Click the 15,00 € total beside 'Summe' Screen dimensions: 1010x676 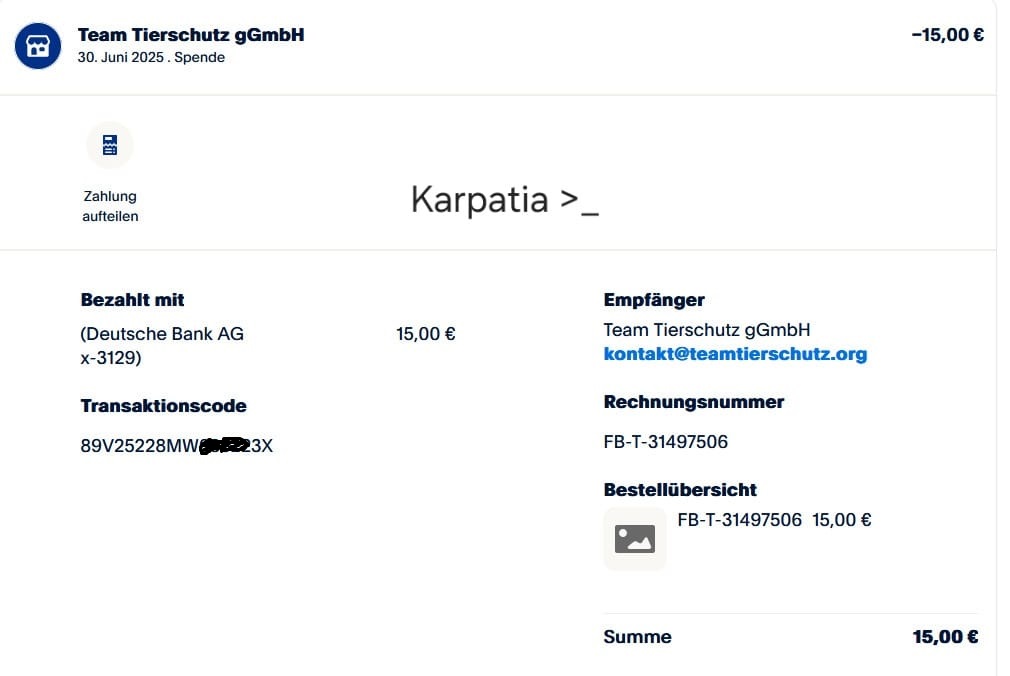point(945,637)
